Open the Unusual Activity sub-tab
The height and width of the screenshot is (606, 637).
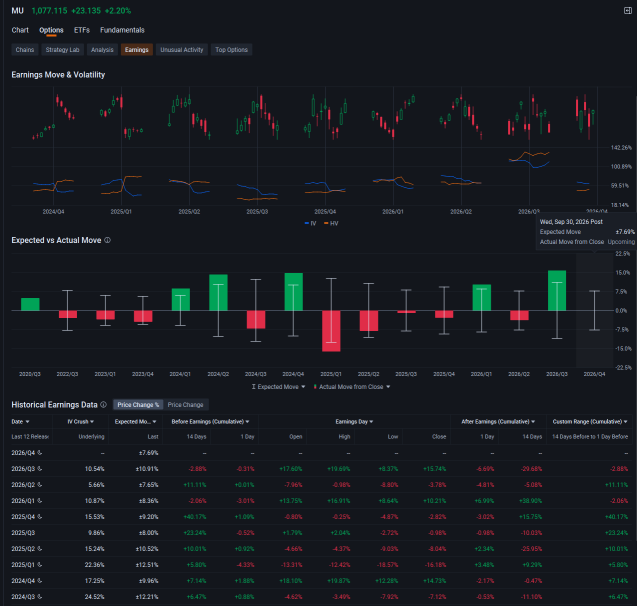click(182, 50)
